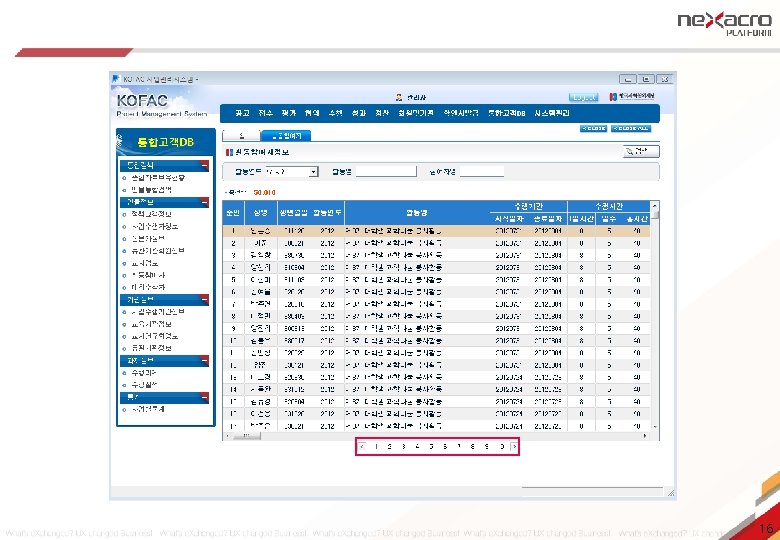Click the horizontal scrollbar thumb
Image resolution: width=780 pixels, height=540 pixels.
(x=246, y=436)
